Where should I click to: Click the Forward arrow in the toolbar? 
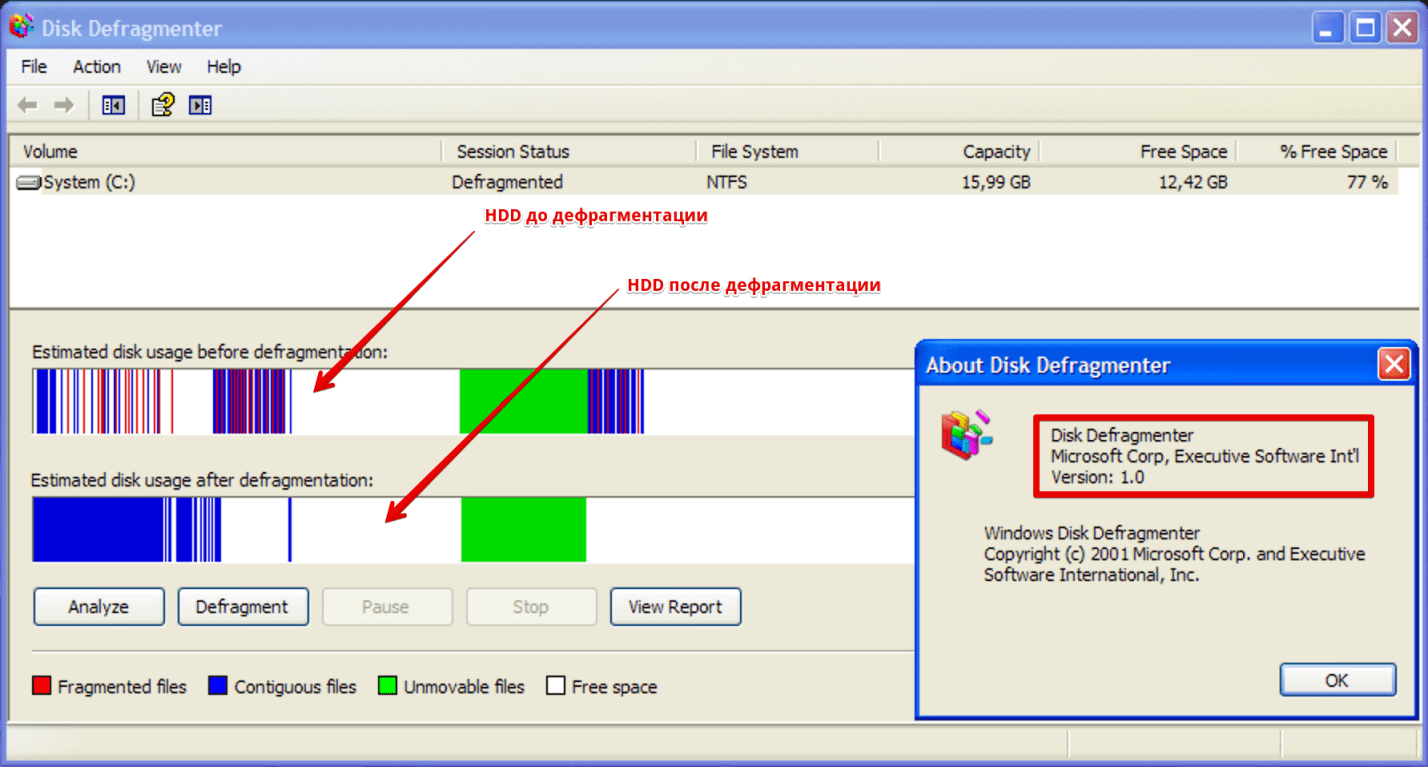[x=63, y=105]
